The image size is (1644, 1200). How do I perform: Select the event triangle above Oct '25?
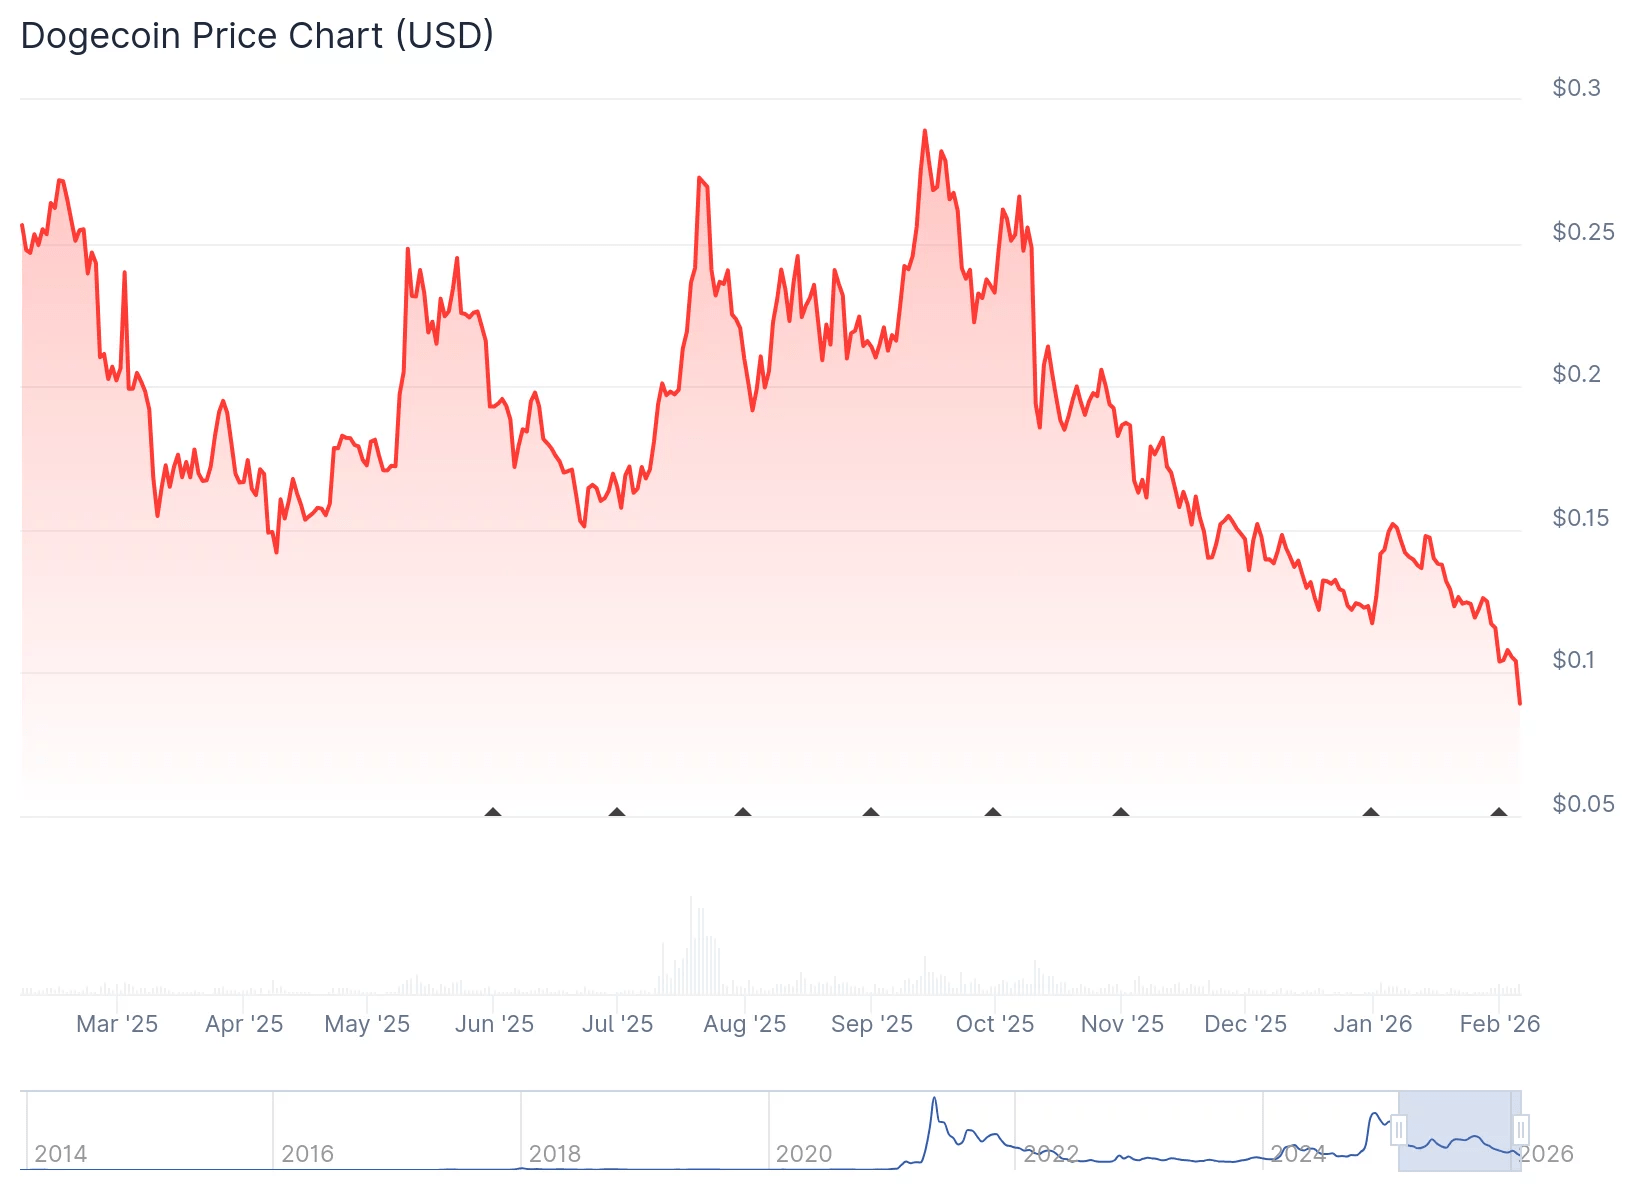(993, 812)
